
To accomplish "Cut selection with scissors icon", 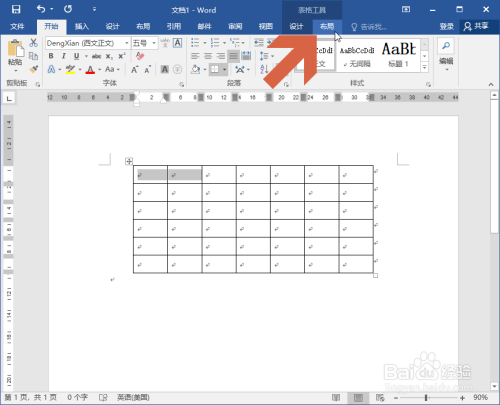I will [33, 43].
